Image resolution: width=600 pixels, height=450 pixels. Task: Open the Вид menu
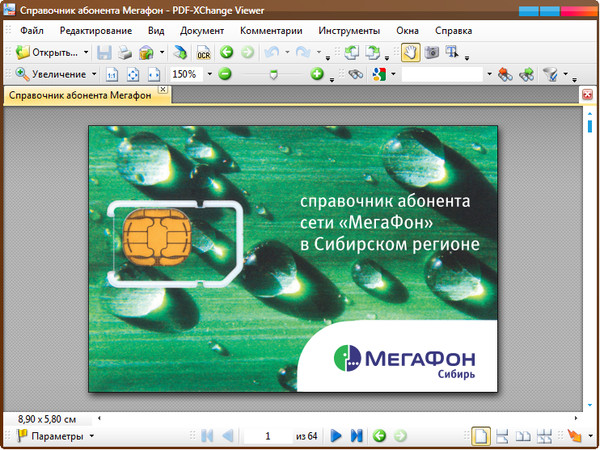(156, 31)
